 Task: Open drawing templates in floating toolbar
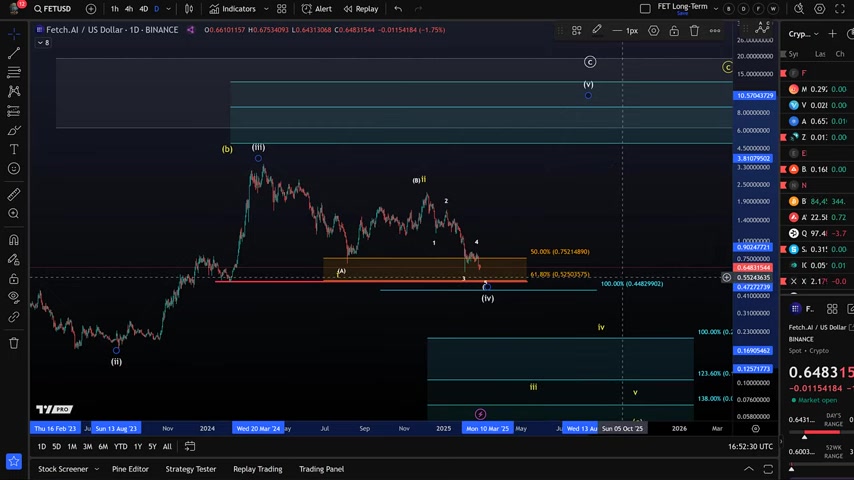click(x=576, y=31)
